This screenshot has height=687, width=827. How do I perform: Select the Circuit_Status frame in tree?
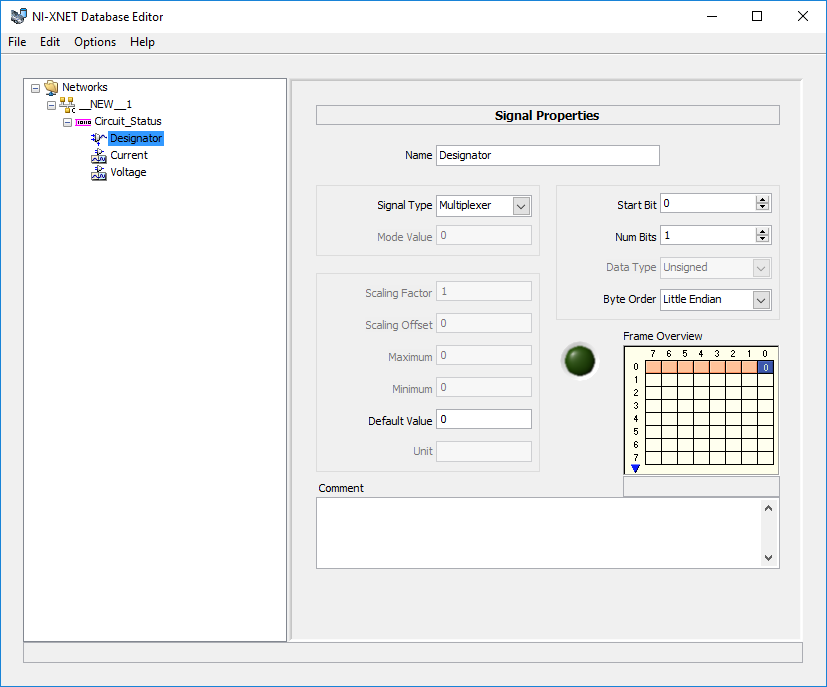pyautogui.click(x=128, y=121)
